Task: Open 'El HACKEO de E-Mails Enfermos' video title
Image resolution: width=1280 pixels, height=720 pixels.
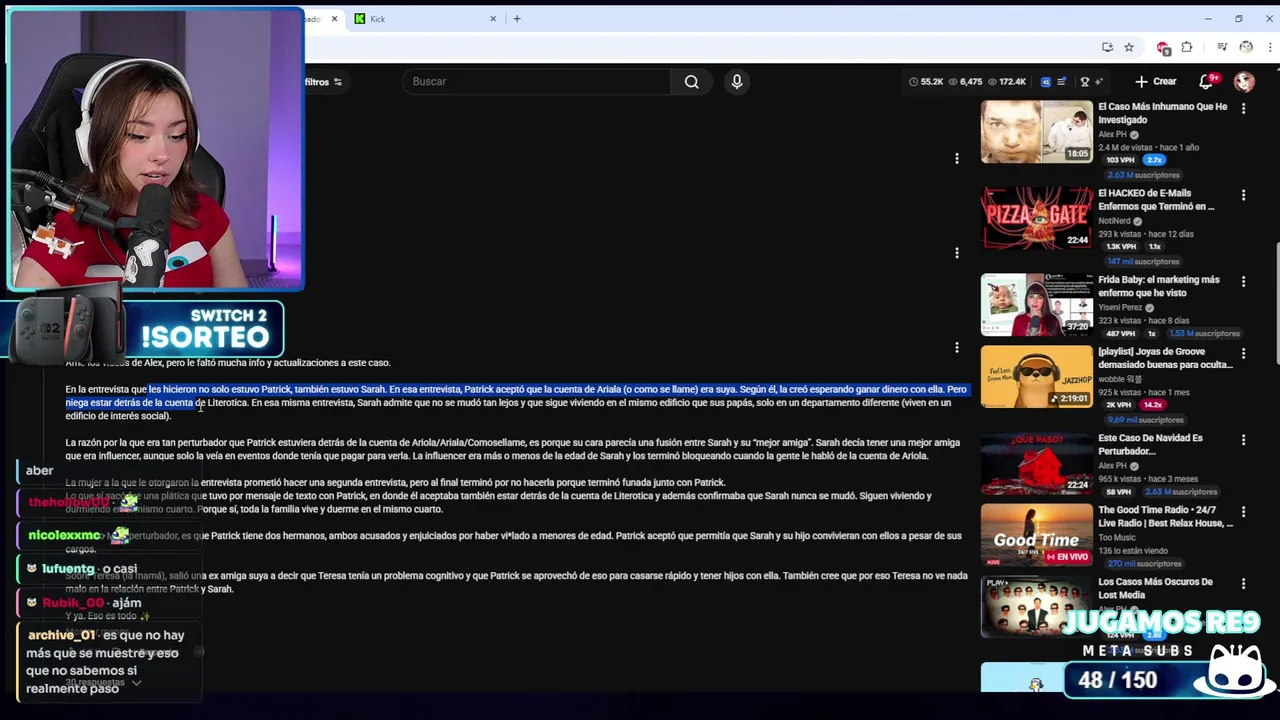Action: click(1156, 200)
